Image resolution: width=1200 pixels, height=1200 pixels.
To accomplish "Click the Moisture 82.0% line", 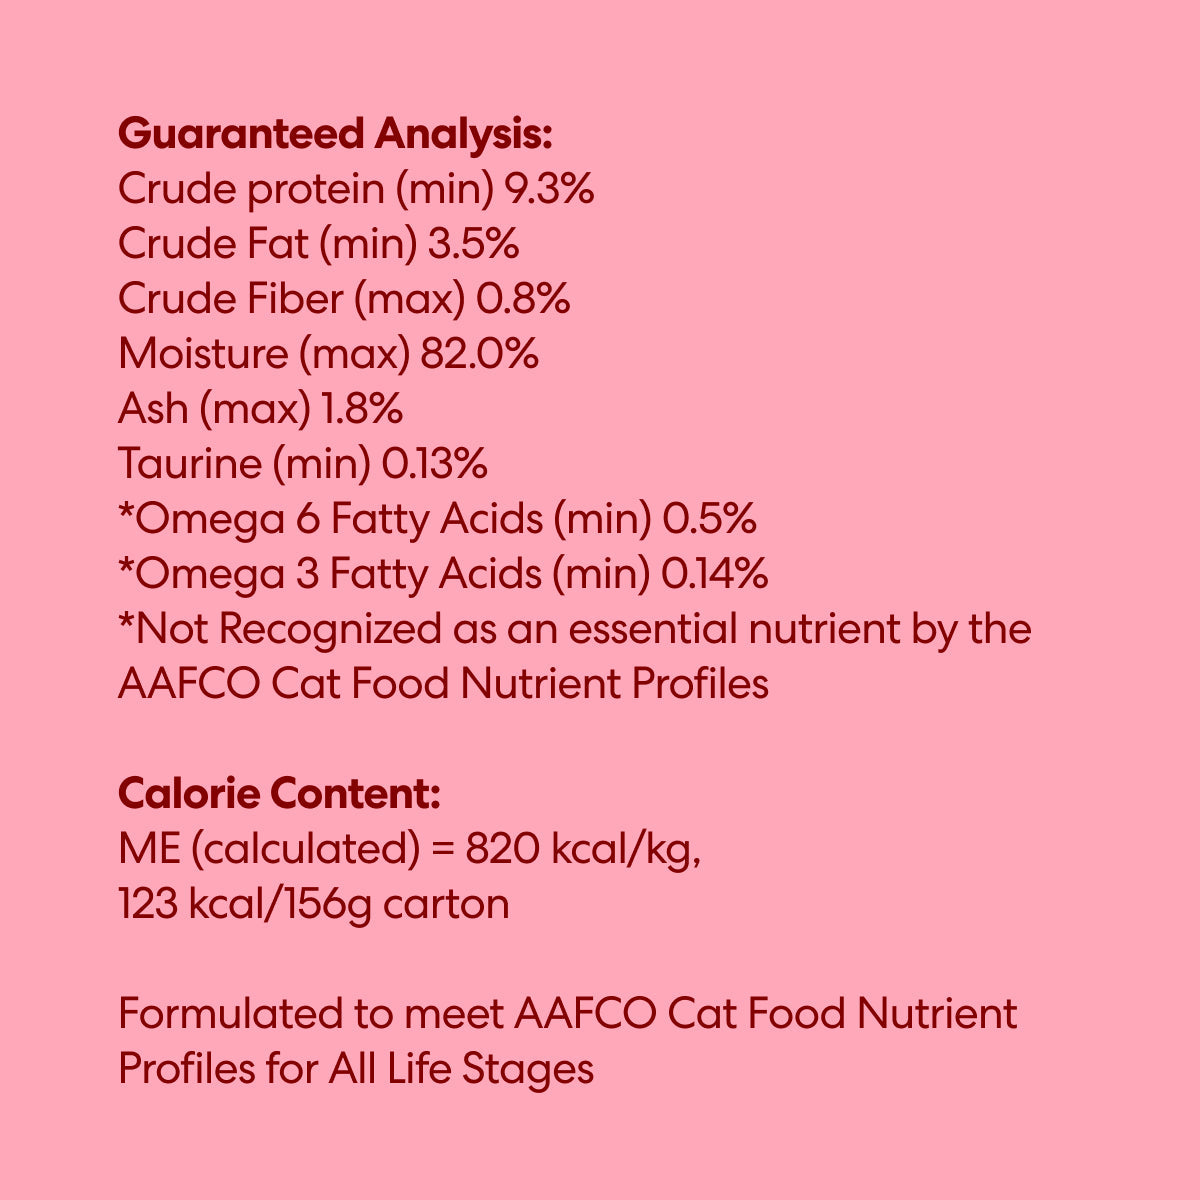I will (x=328, y=354).
